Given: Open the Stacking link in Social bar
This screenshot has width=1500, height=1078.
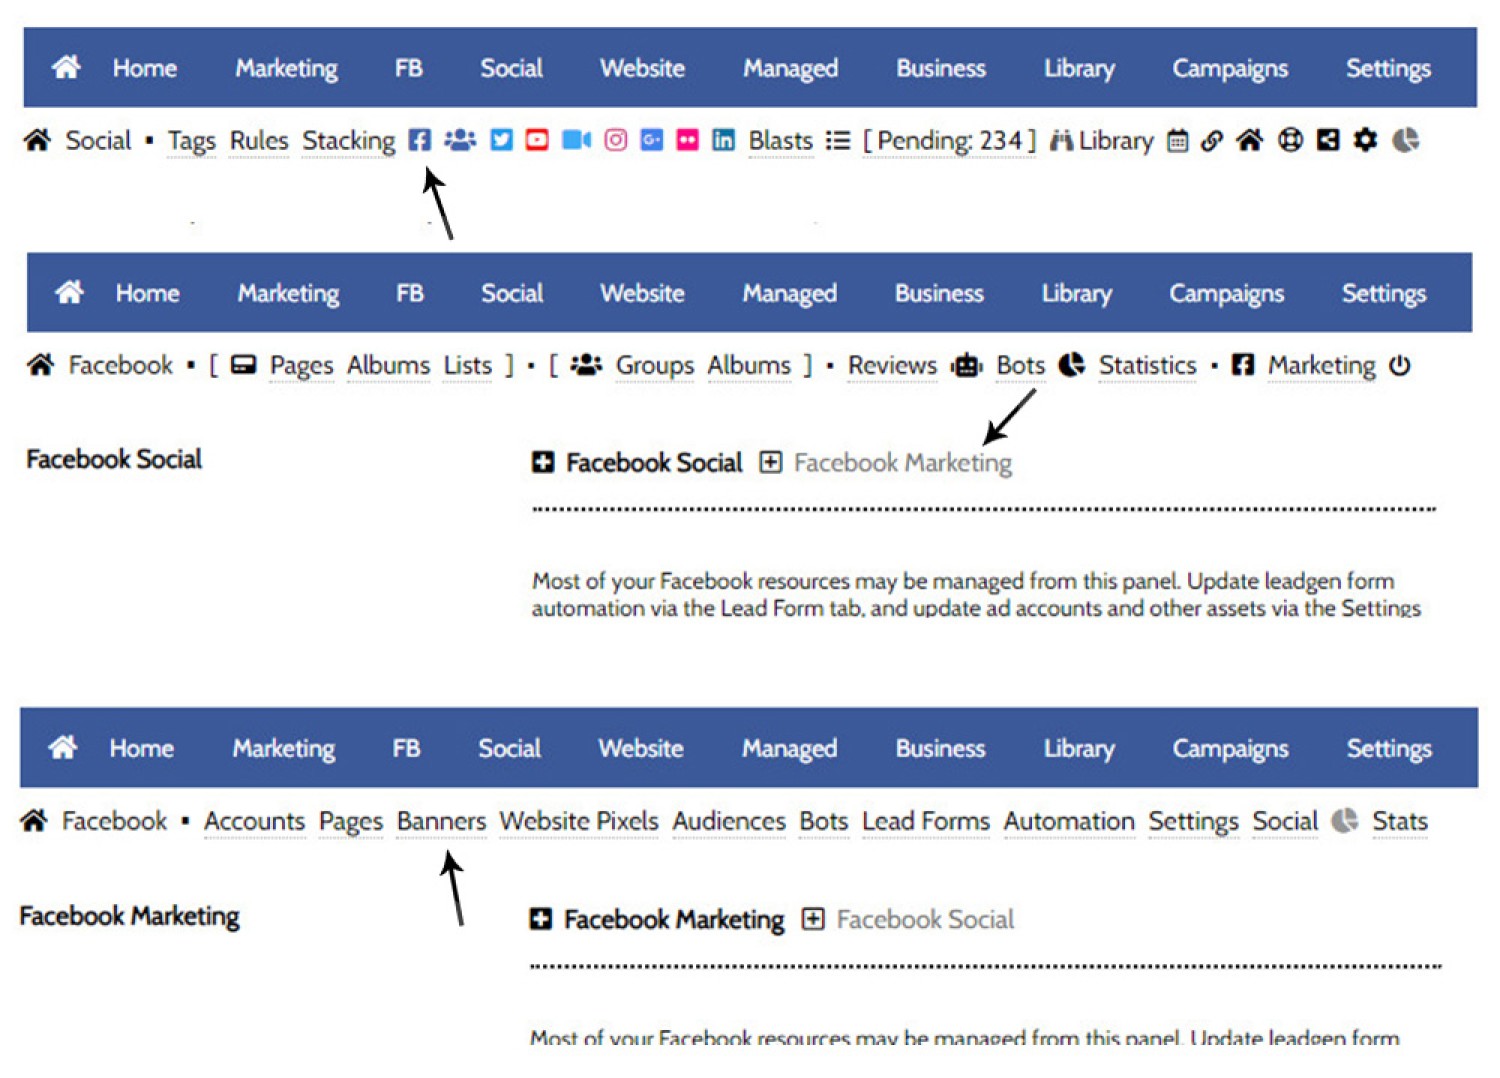Looking at the screenshot, I should click(x=349, y=141).
